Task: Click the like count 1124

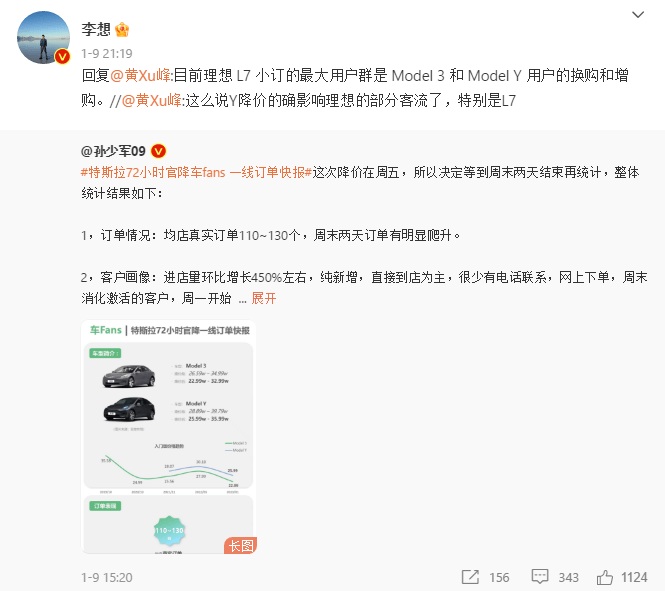Action: (x=634, y=577)
